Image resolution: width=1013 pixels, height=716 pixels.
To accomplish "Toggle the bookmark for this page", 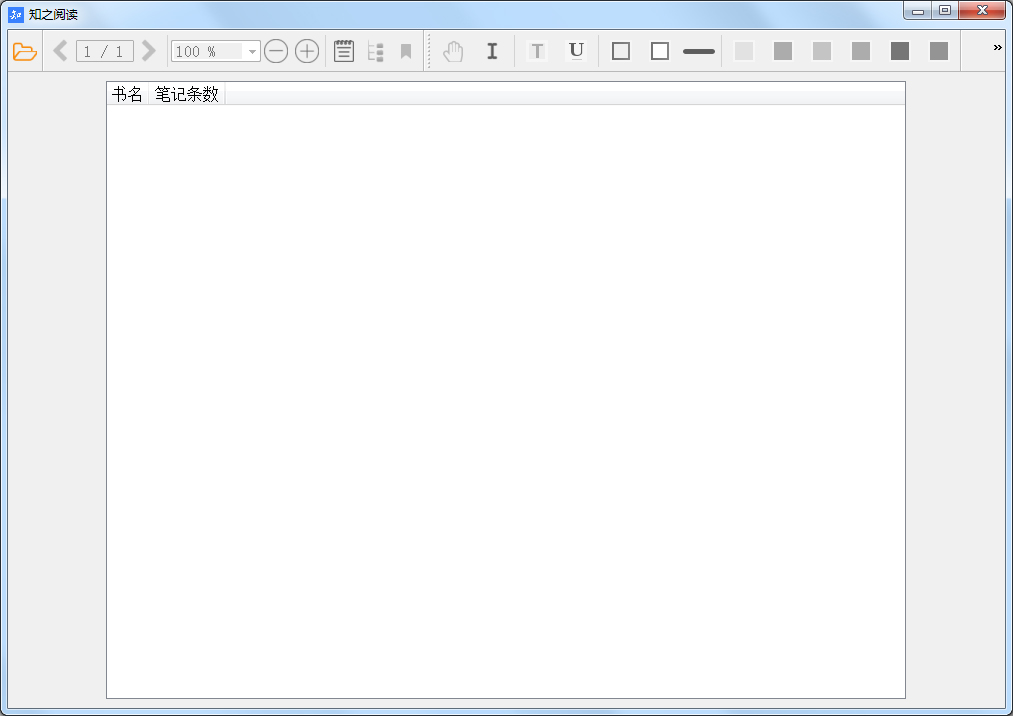I will click(404, 51).
